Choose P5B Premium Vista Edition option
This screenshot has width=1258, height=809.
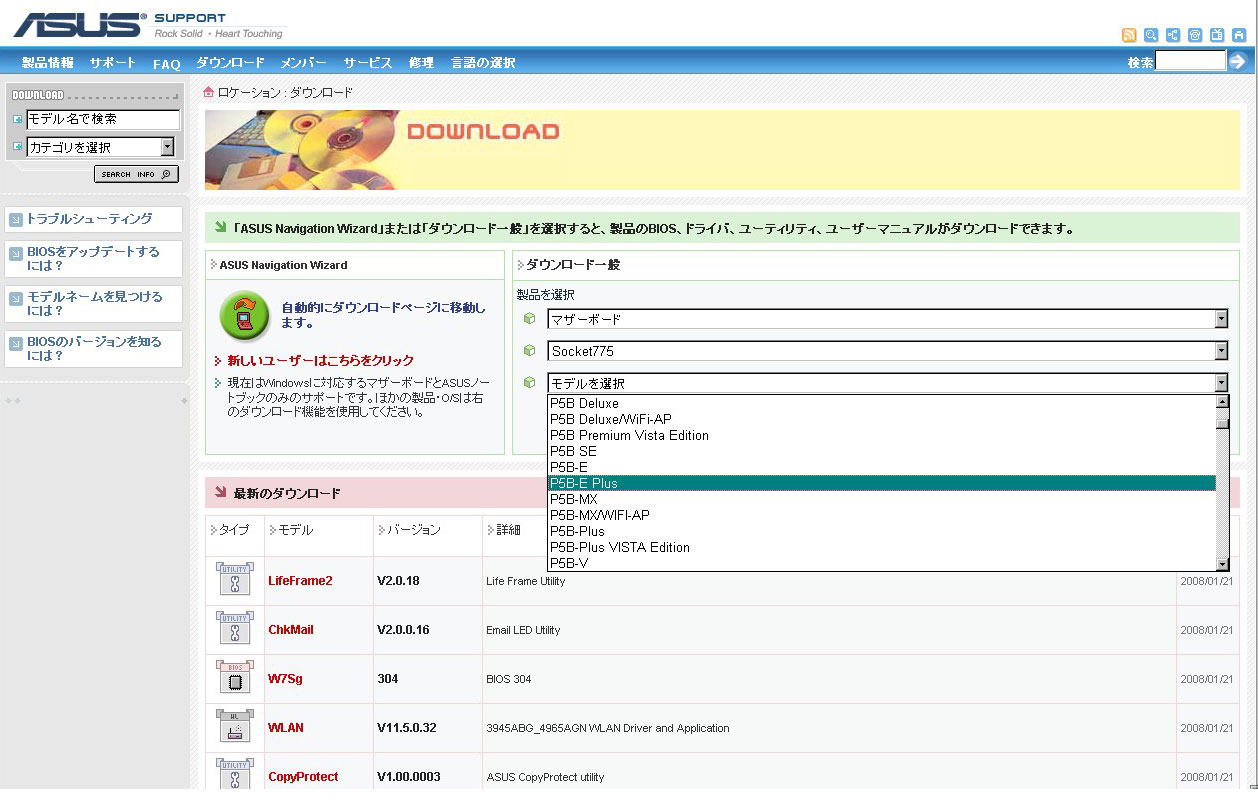point(882,435)
